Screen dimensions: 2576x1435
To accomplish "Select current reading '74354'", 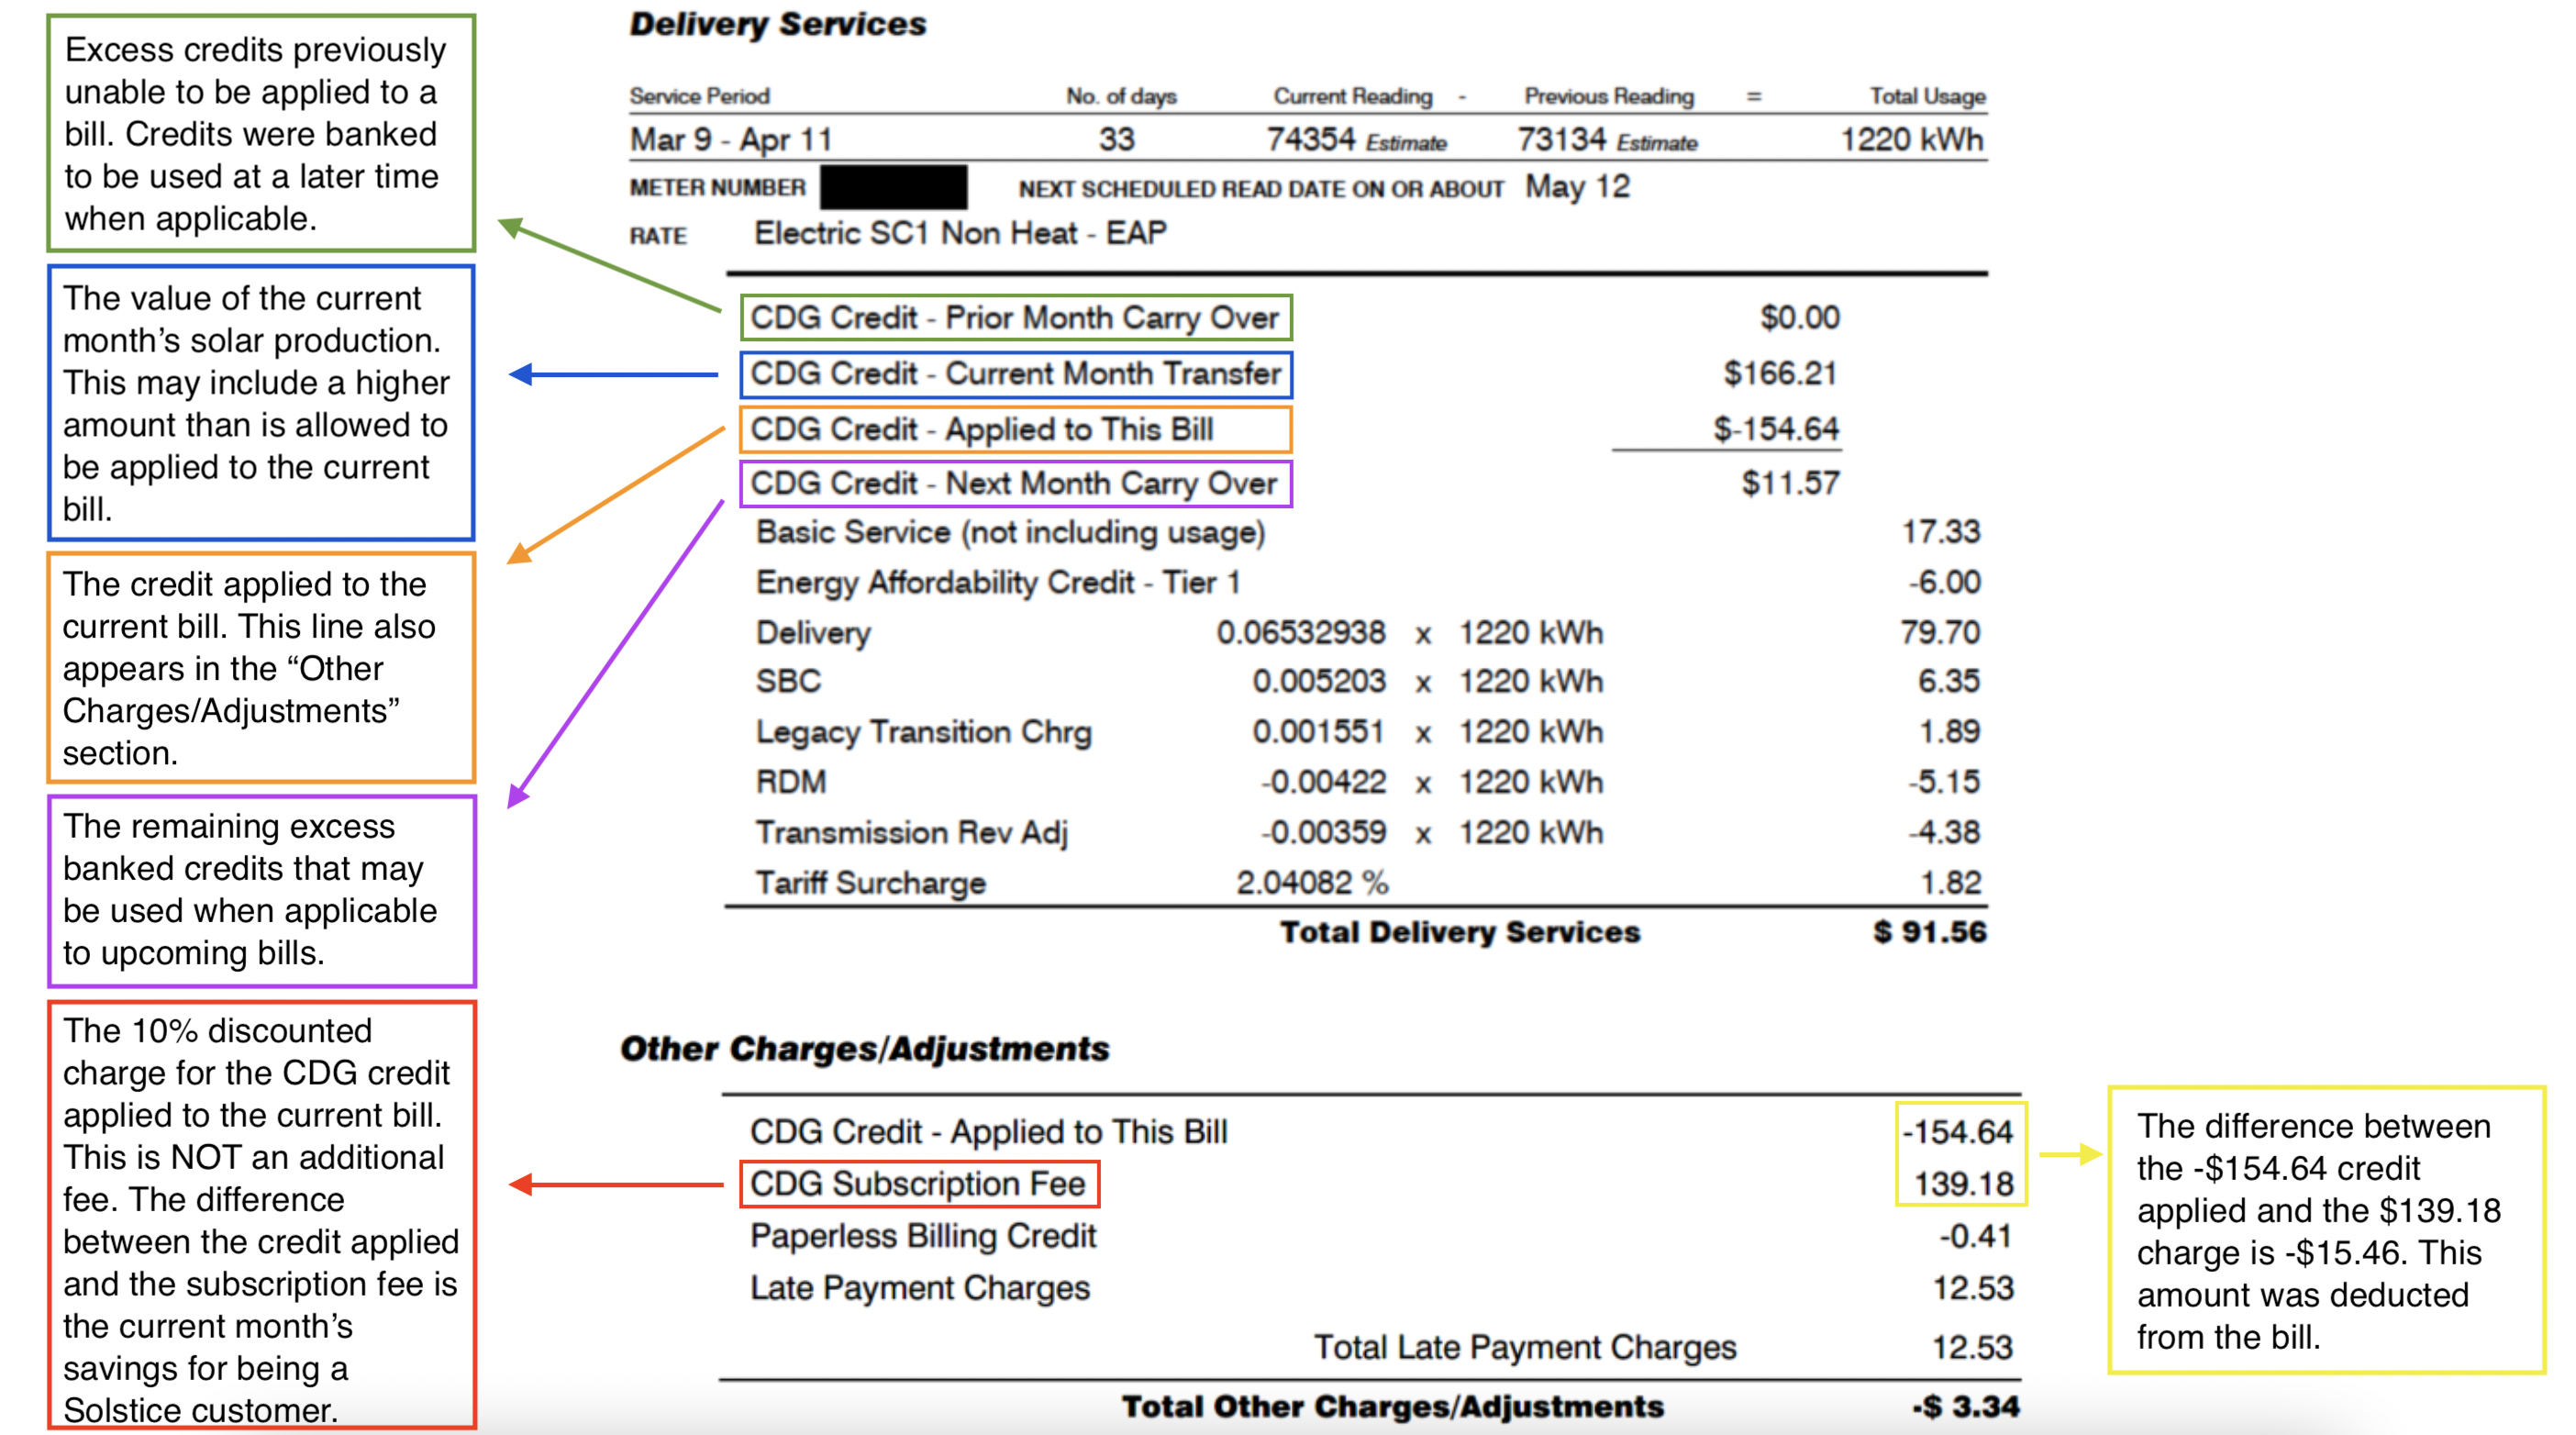I will 1310,139.
